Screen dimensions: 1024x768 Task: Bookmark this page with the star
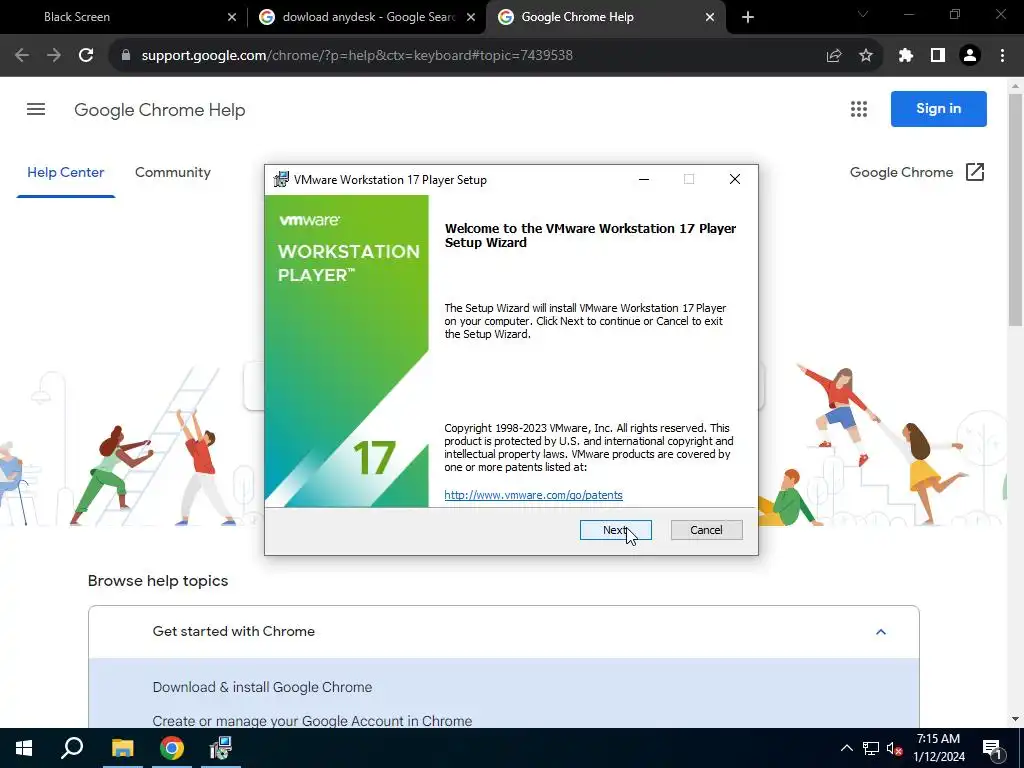tap(866, 55)
